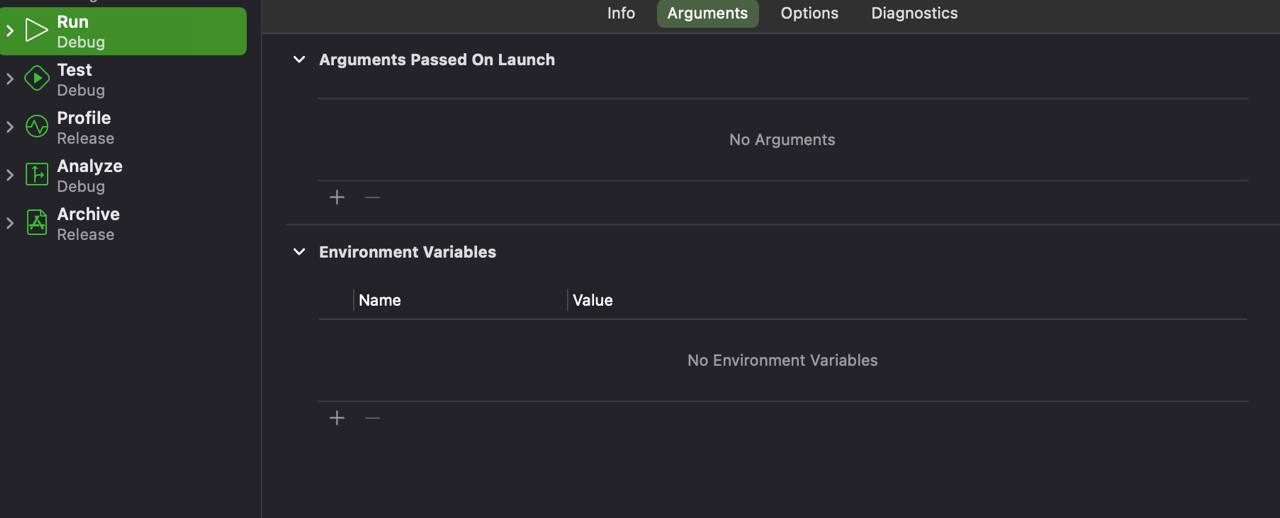Switch to the Diagnostics tab

click(914, 13)
